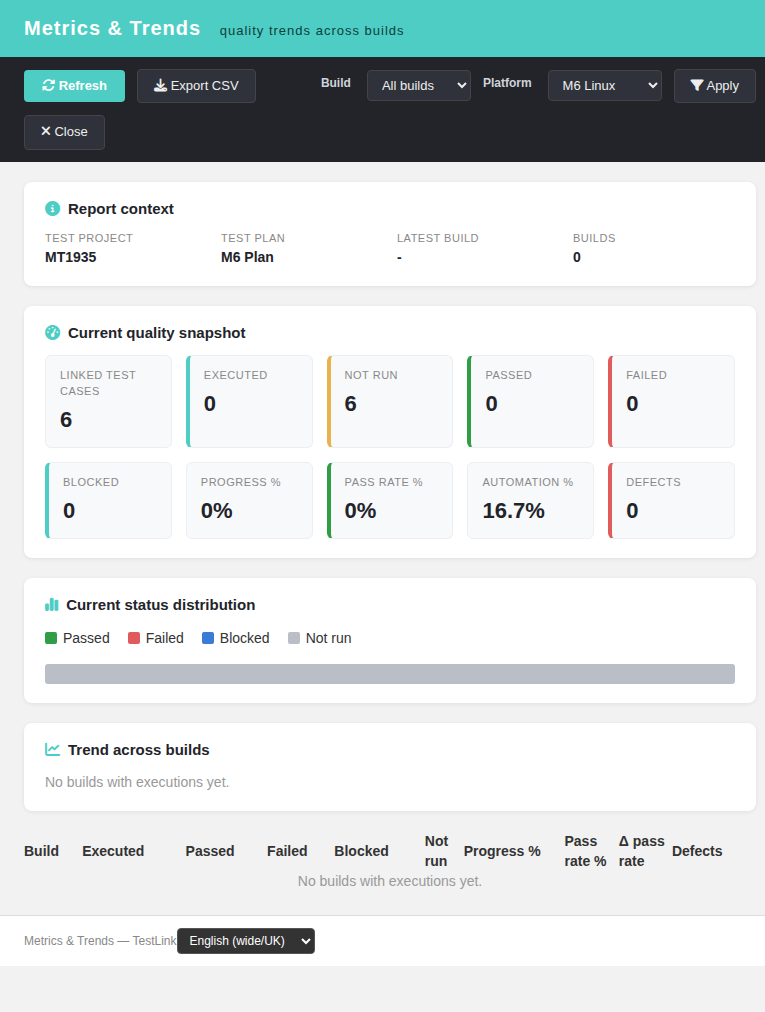Click the bar chart icon beside status distribution
The height and width of the screenshot is (1012, 765).
(52, 605)
